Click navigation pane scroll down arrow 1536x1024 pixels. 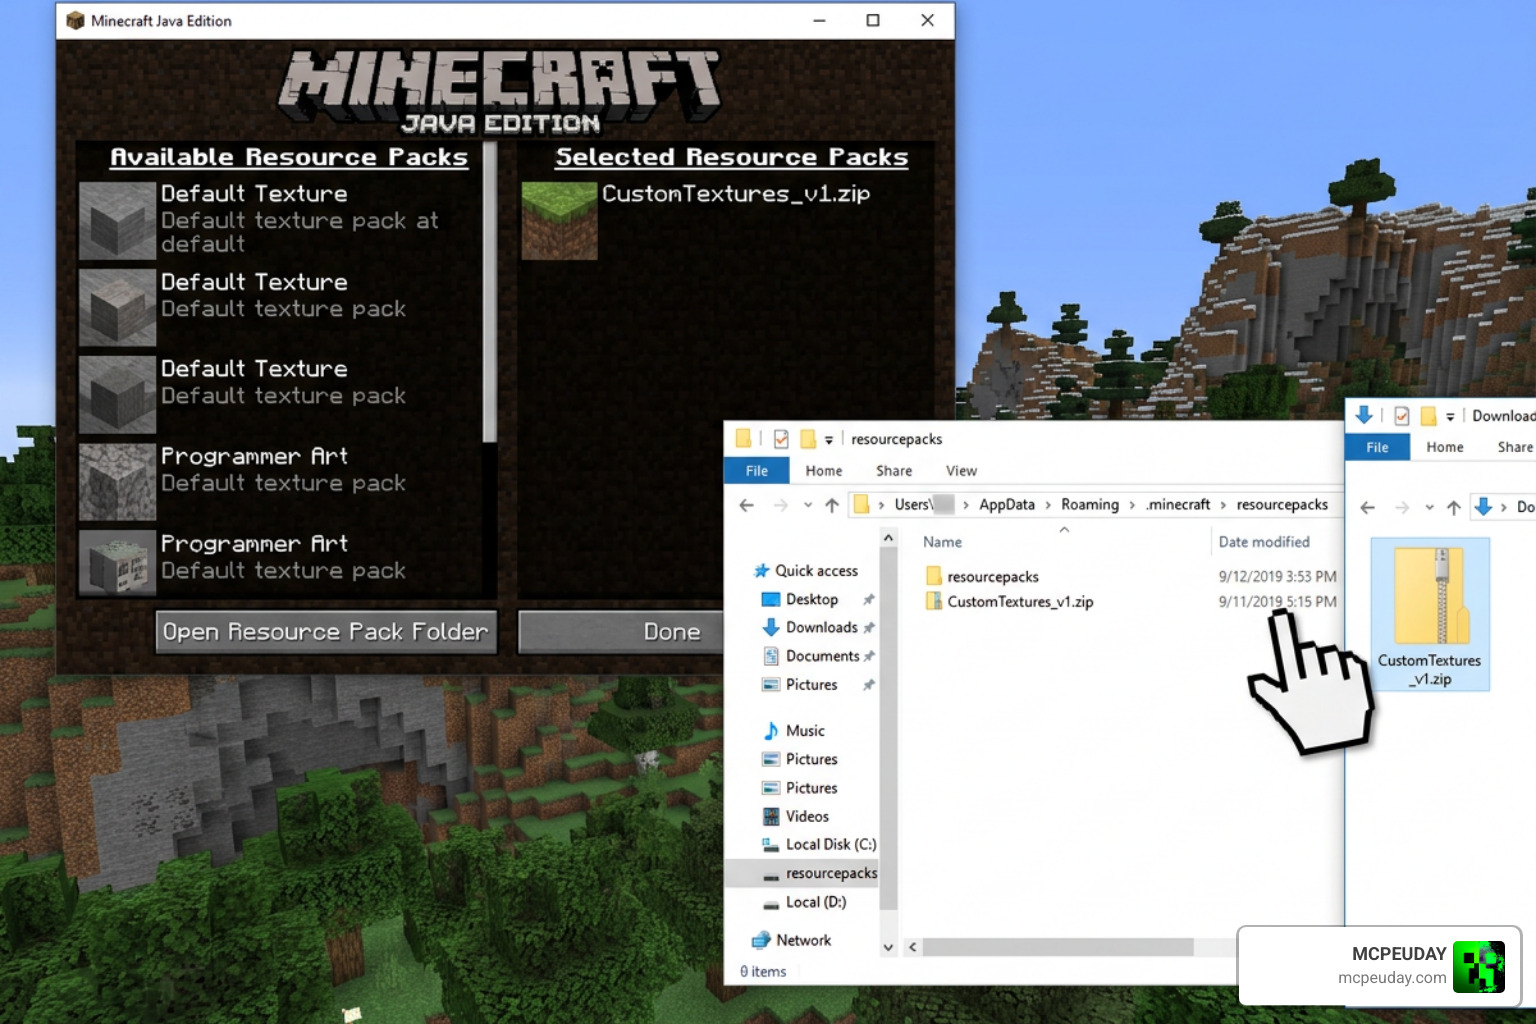tap(888, 947)
